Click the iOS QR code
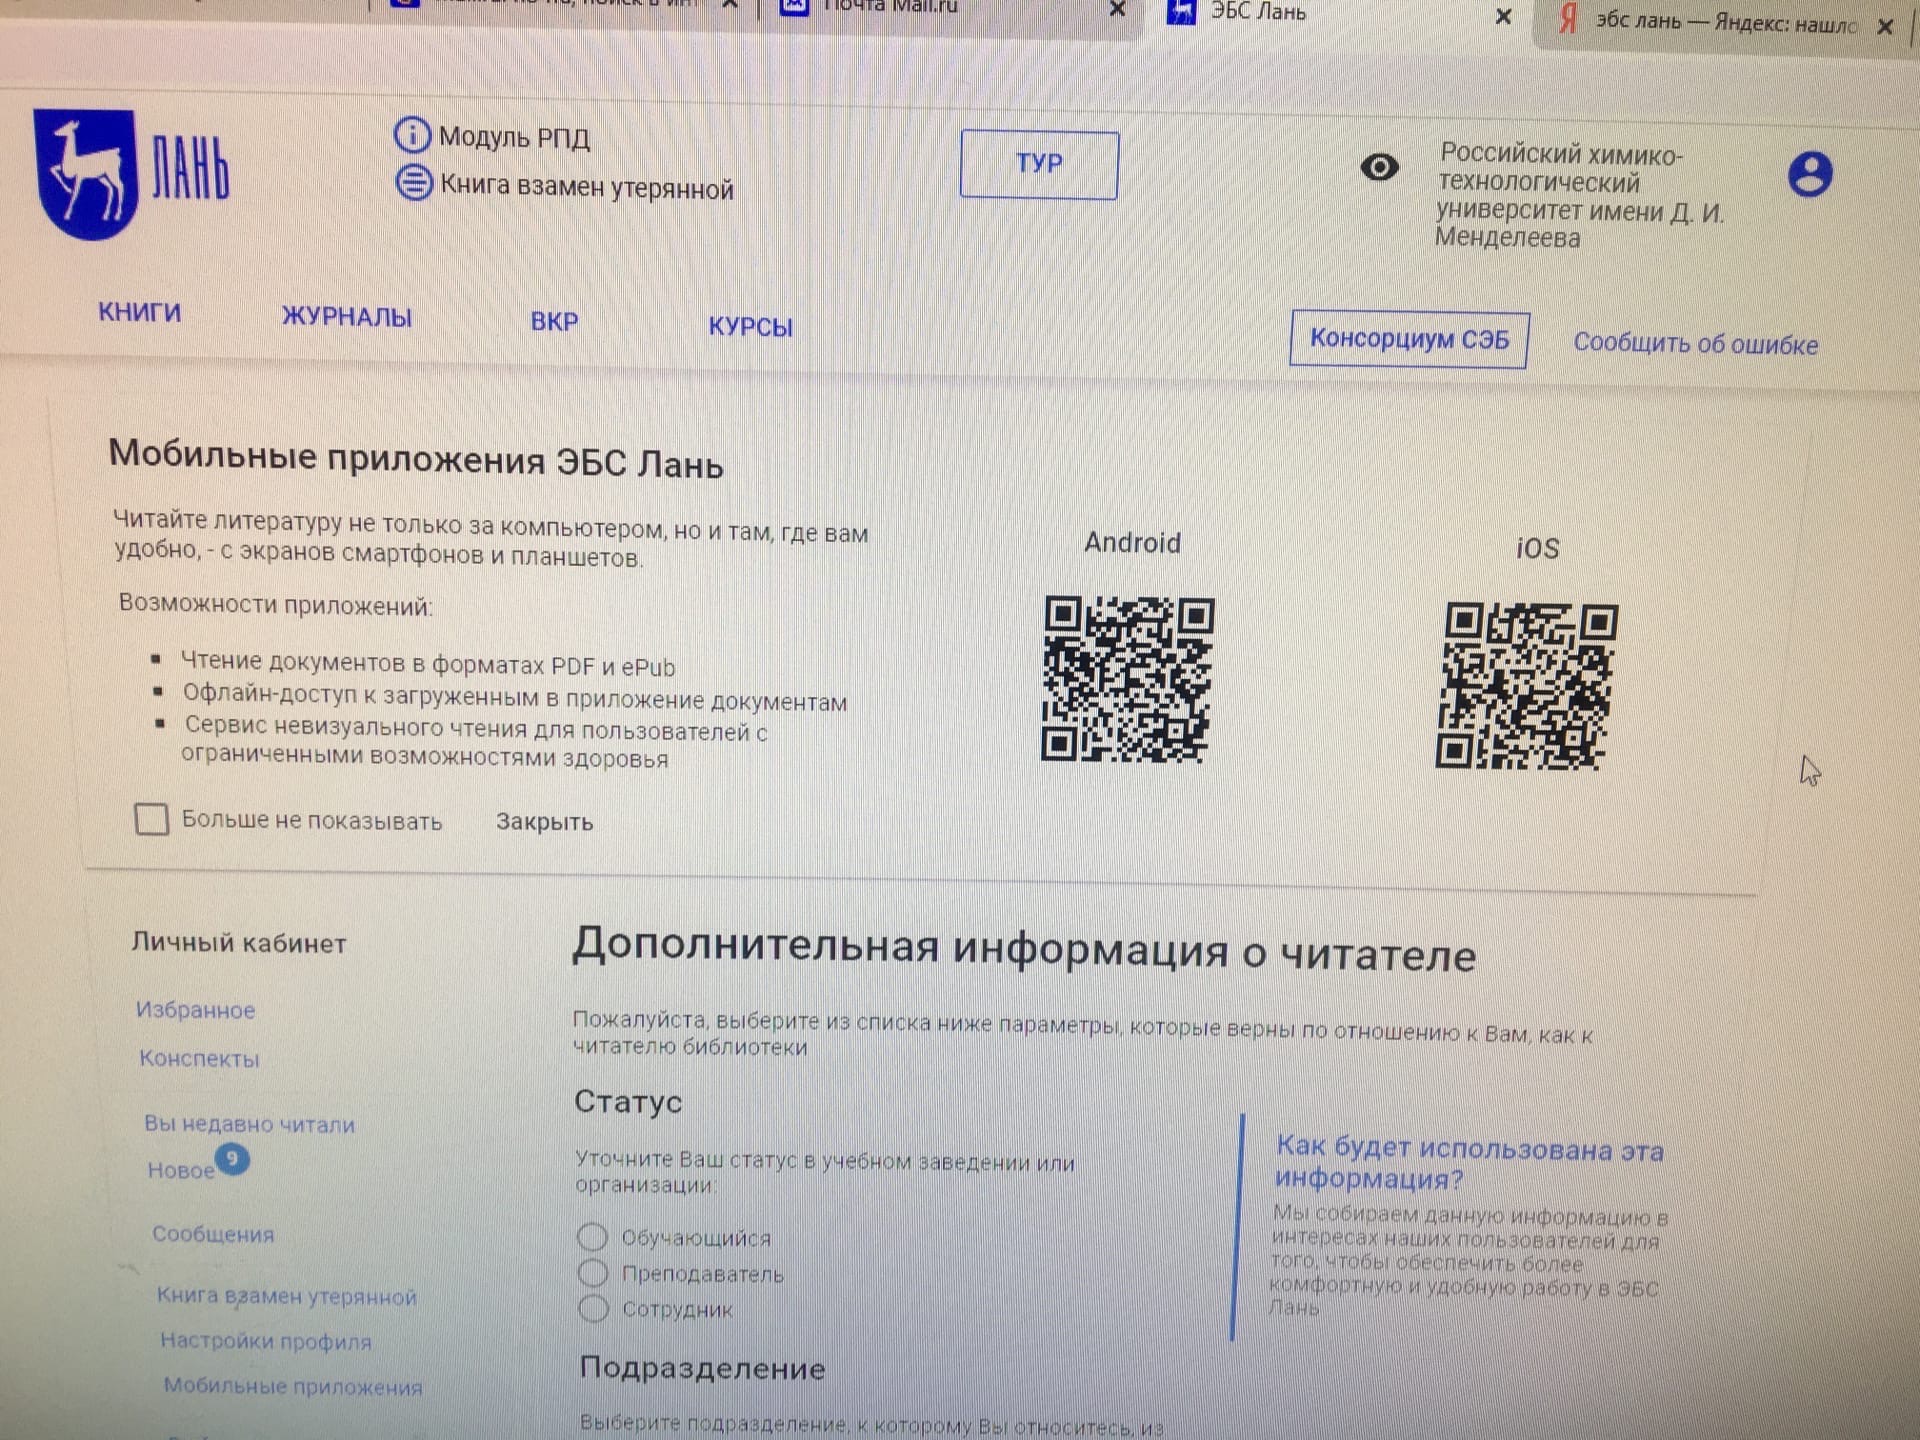1920x1440 pixels. click(1526, 686)
